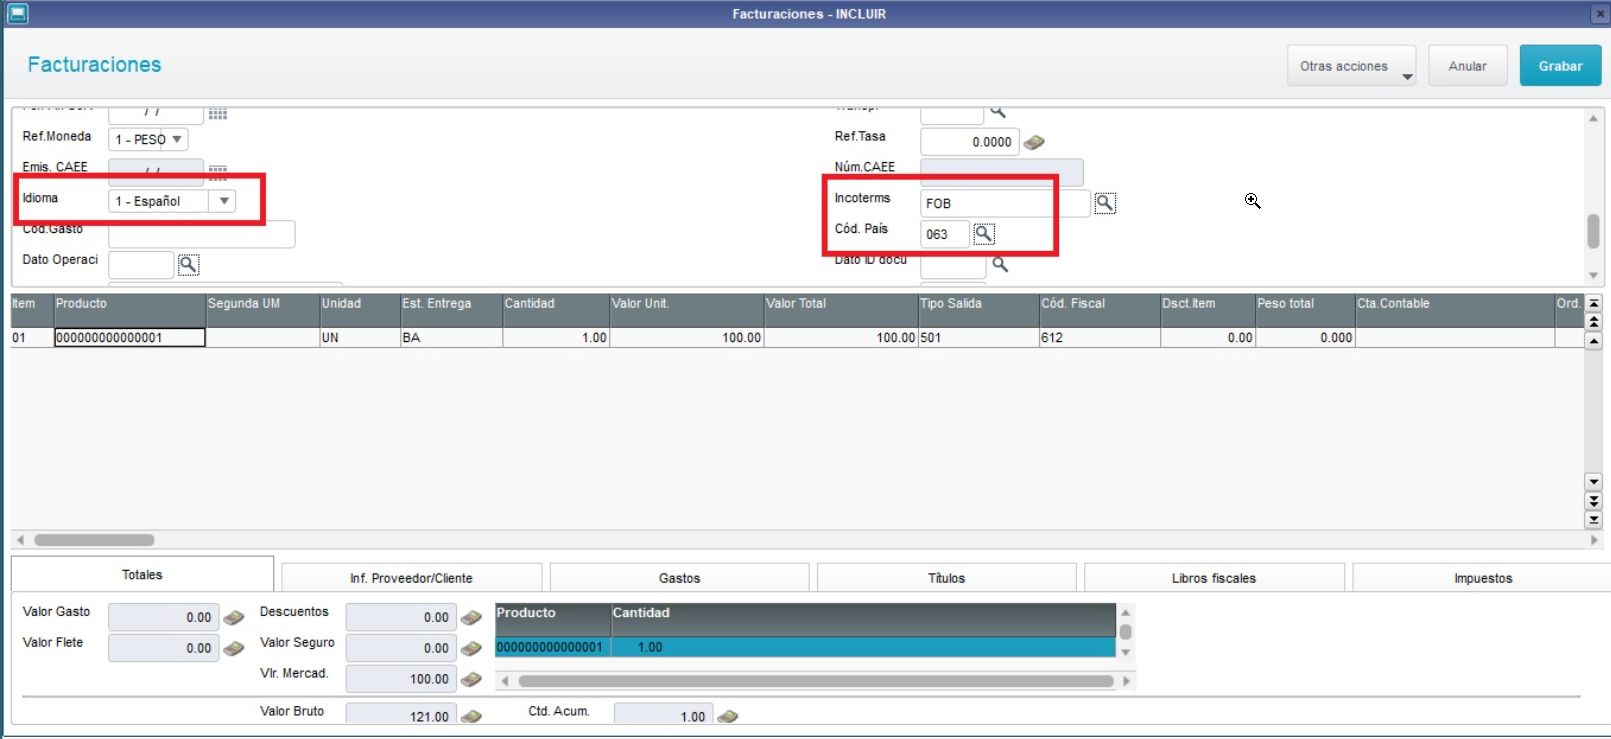Click scroll right arrow of items grid
This screenshot has width=1611, height=739.
[1594, 540]
